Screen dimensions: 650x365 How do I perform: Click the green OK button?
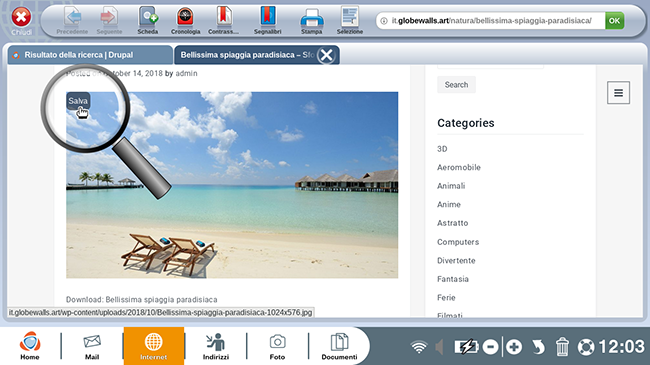[x=614, y=21]
